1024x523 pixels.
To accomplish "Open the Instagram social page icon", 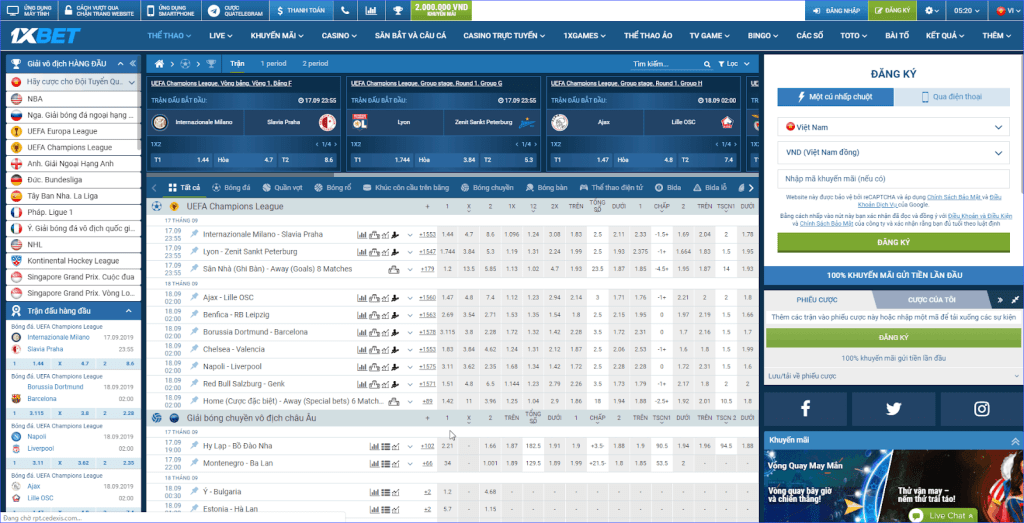I will tap(981, 408).
